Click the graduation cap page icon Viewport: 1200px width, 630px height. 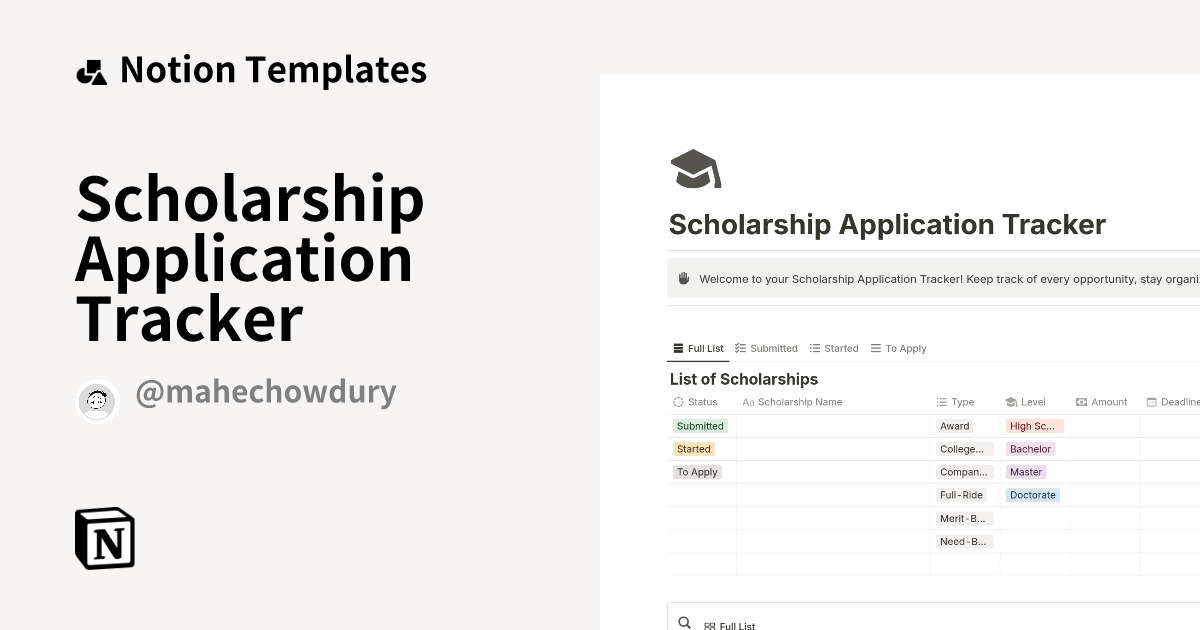click(695, 169)
